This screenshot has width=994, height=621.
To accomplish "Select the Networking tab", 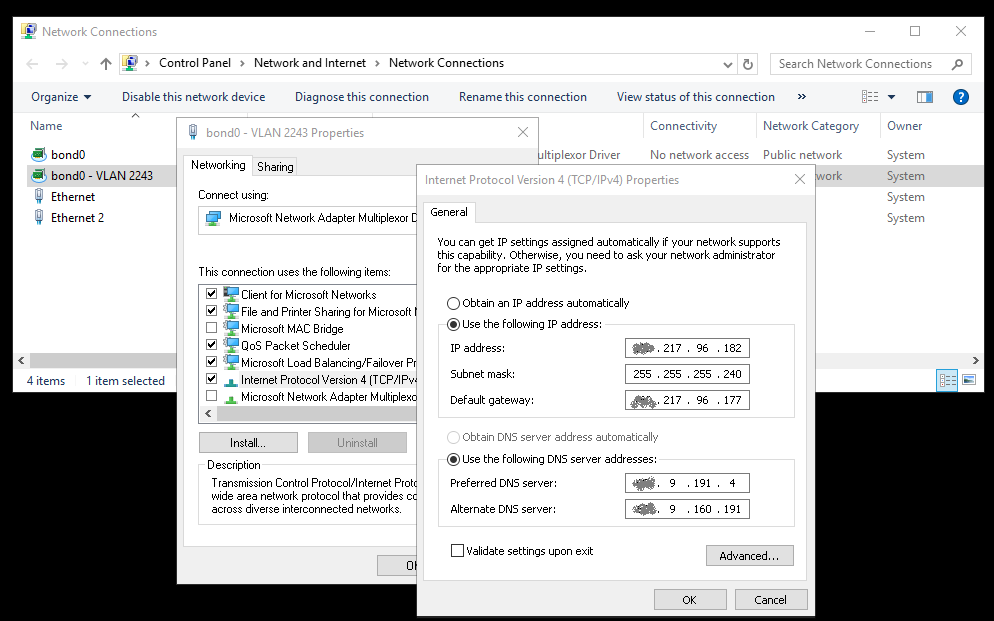I will click(x=218, y=165).
